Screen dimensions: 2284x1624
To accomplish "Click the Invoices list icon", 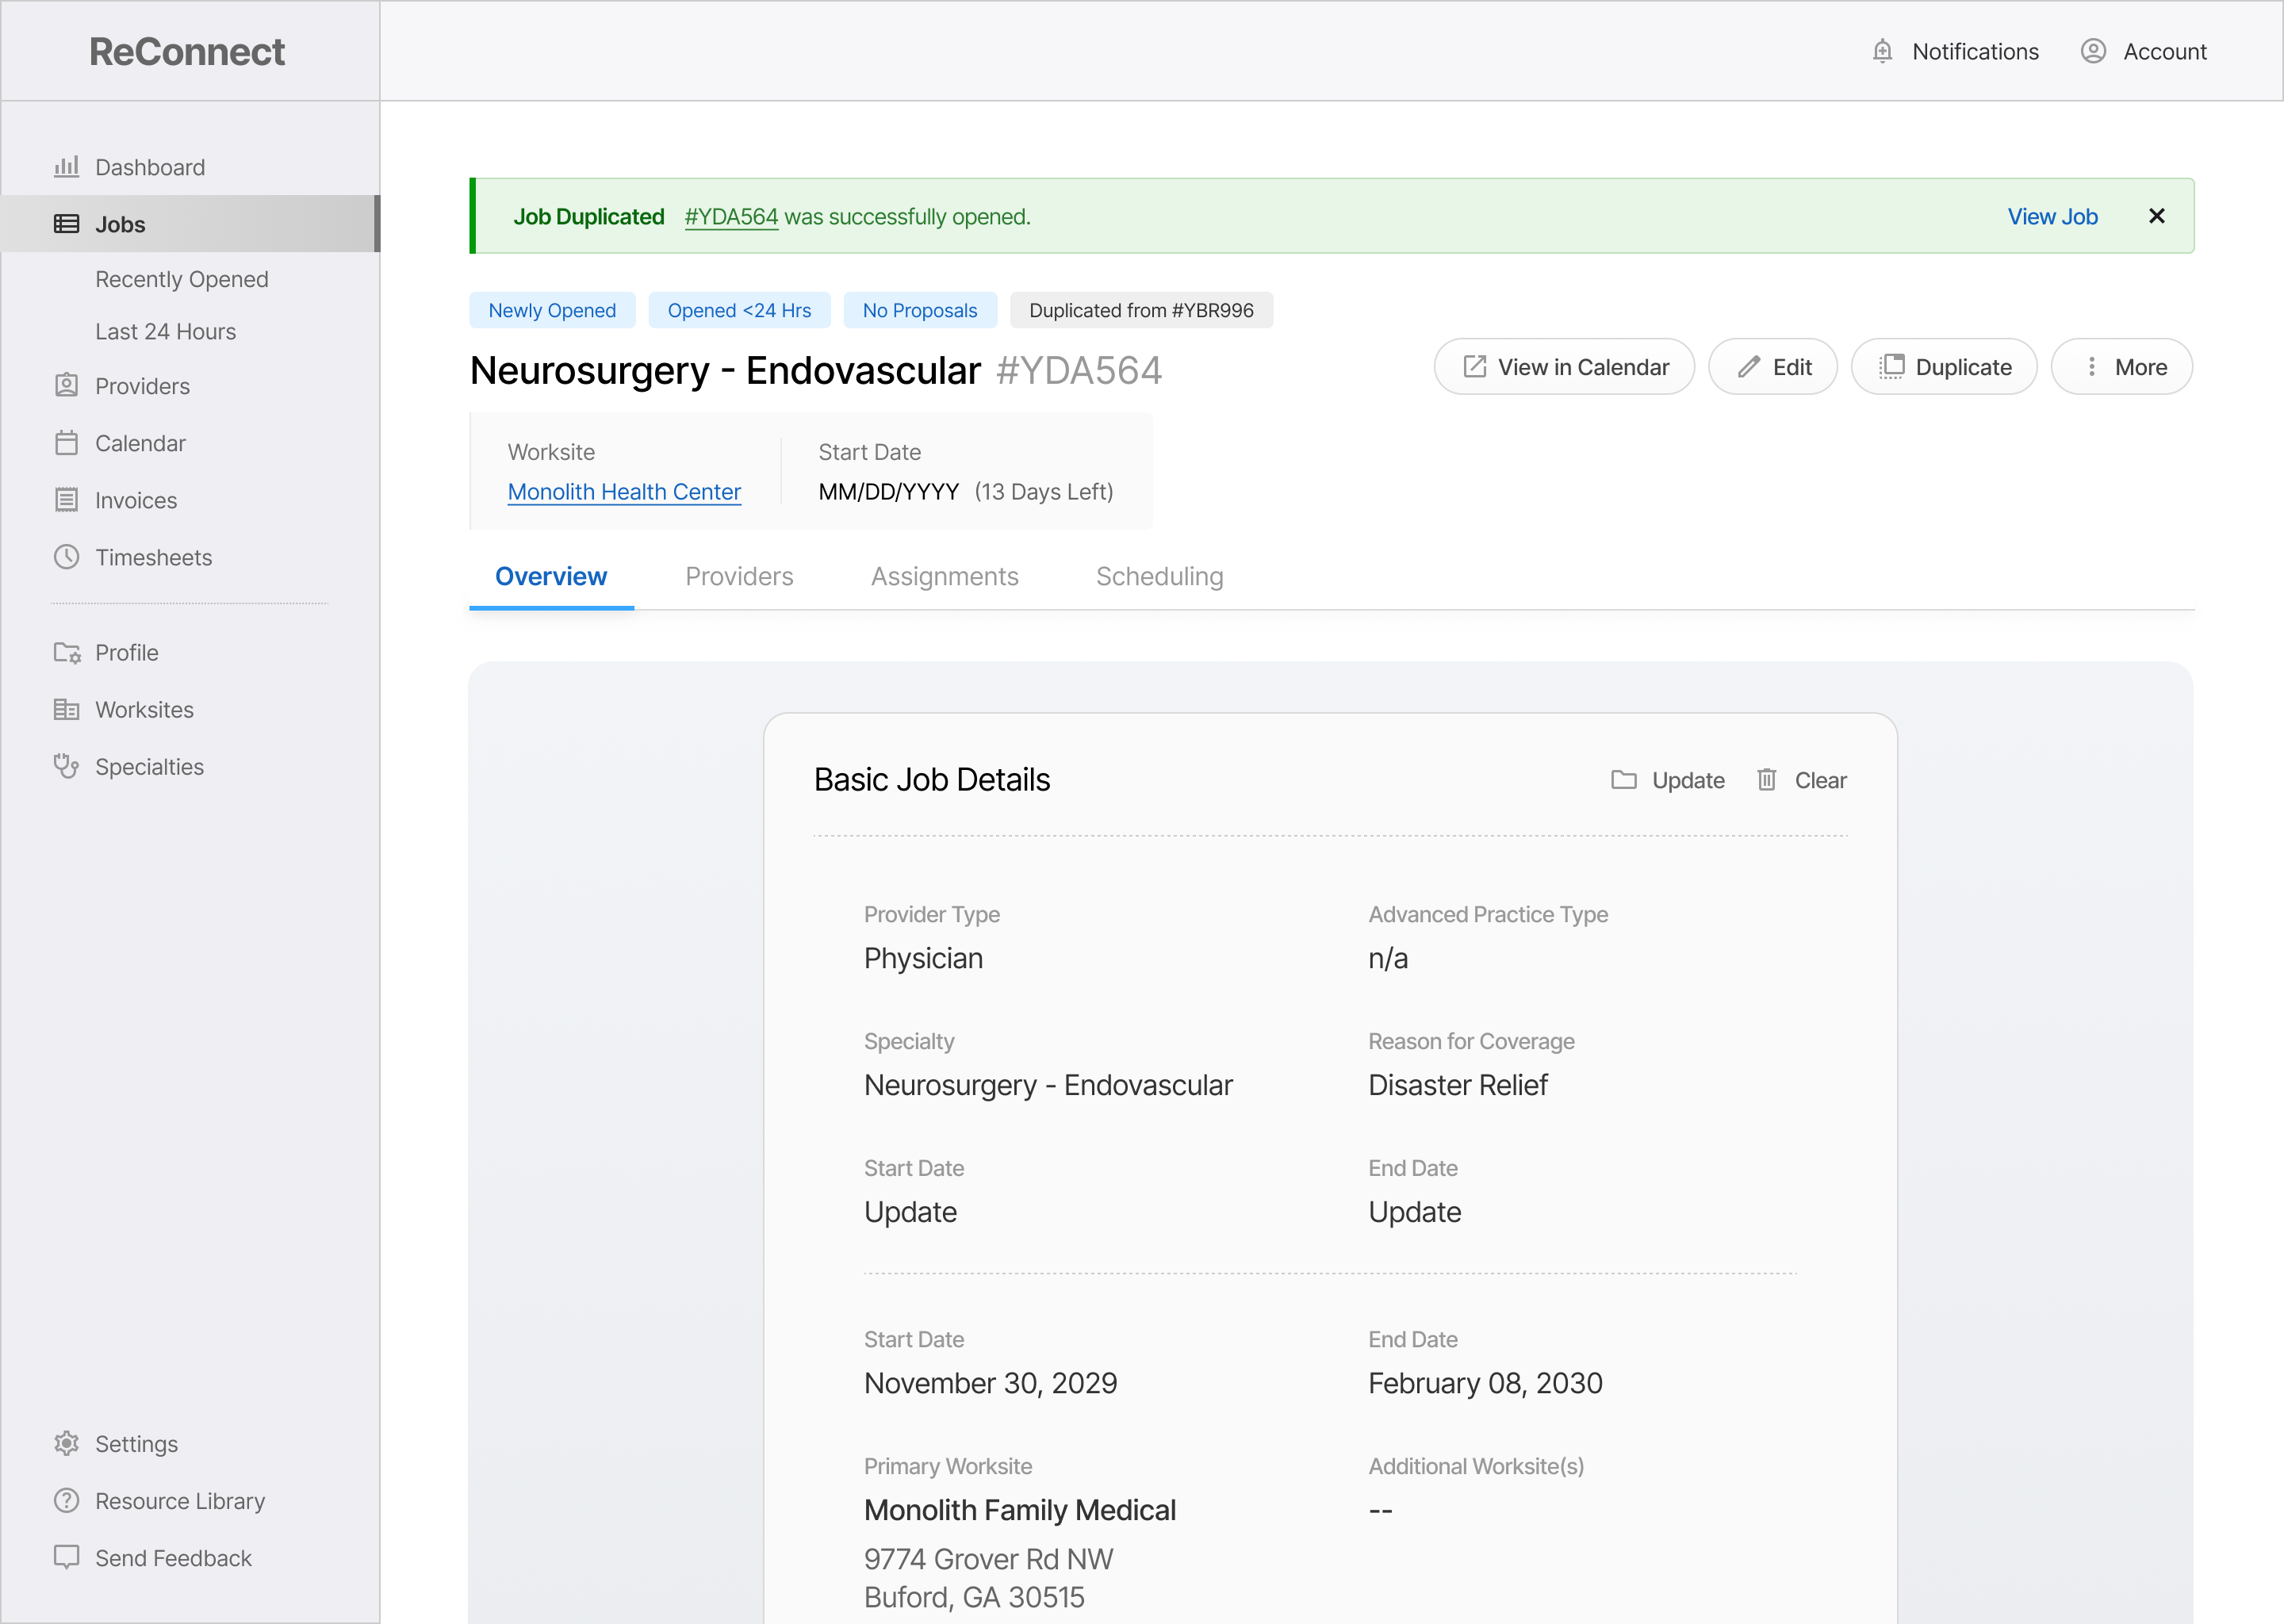I will (x=66, y=500).
